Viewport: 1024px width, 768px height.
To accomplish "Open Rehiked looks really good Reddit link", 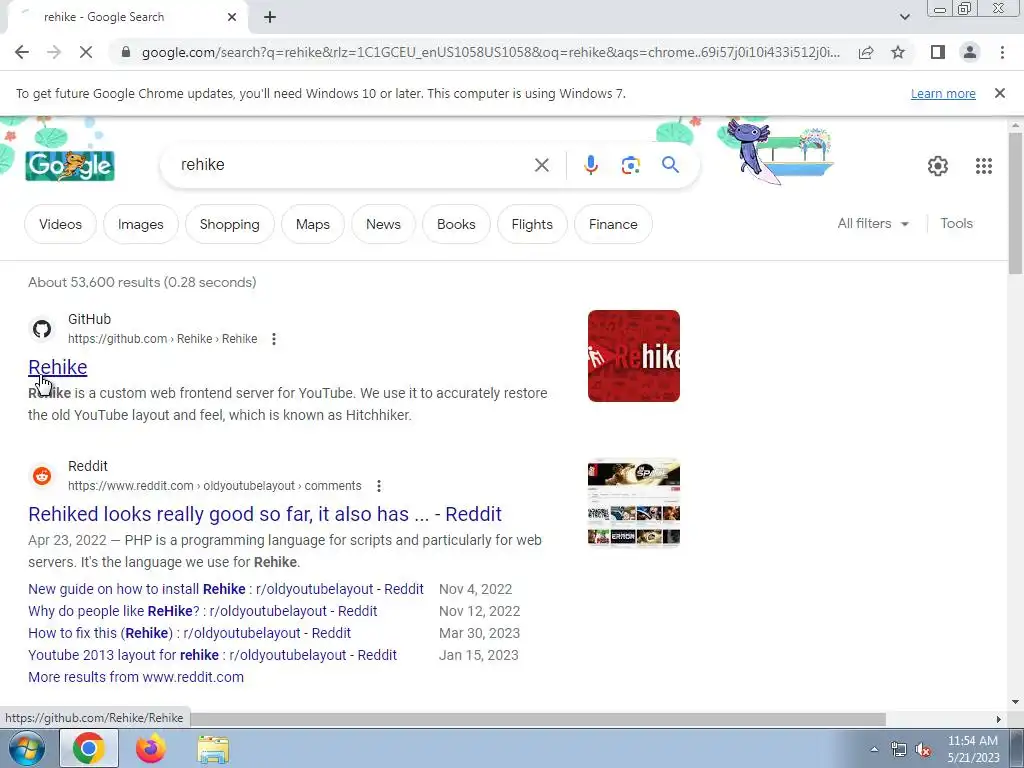I will click(x=264, y=514).
